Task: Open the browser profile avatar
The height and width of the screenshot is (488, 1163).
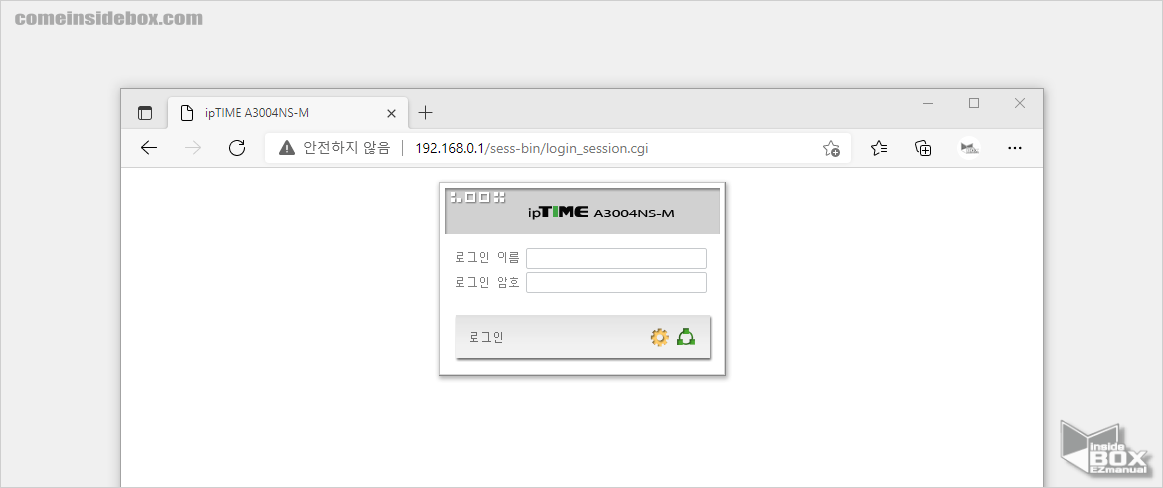Action: [x=969, y=148]
